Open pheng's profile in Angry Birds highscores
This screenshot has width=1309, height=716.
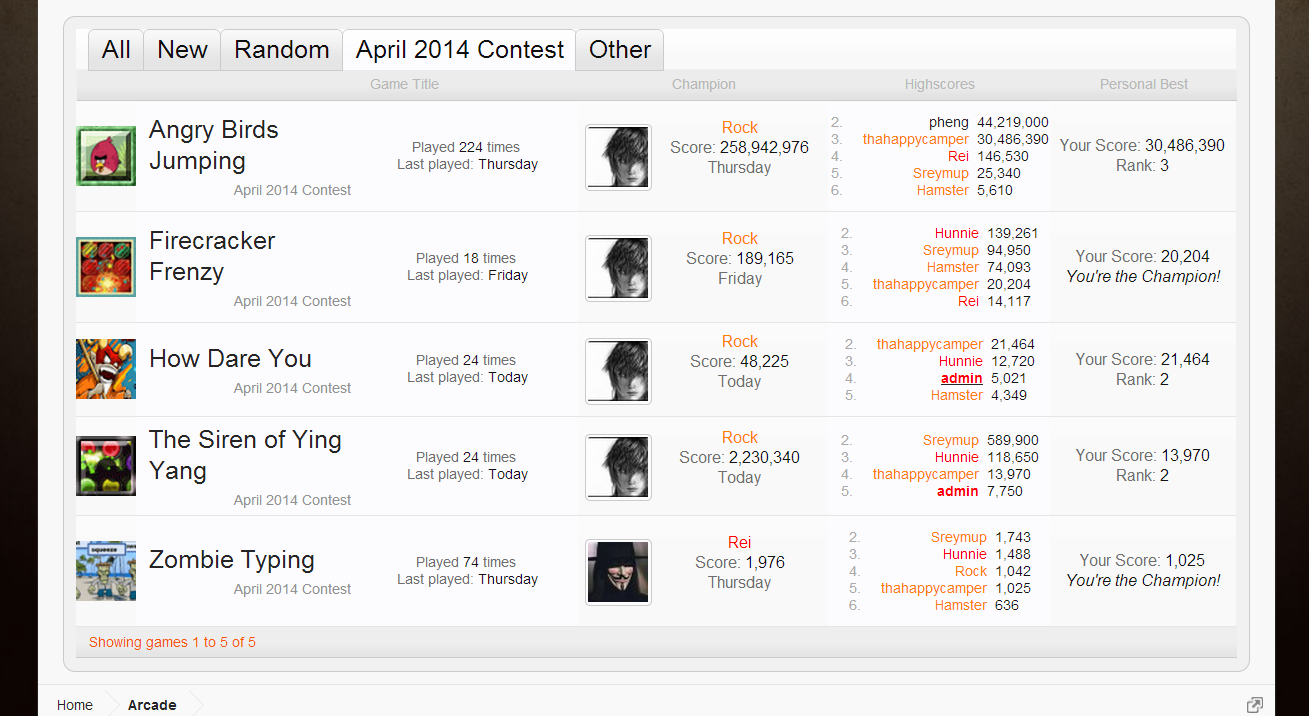point(949,122)
